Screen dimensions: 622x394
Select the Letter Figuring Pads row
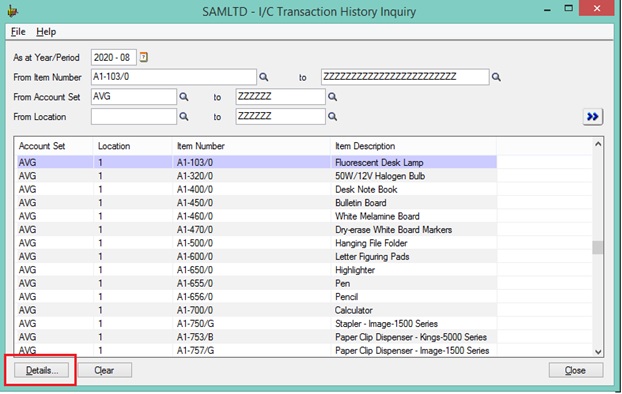(x=257, y=257)
